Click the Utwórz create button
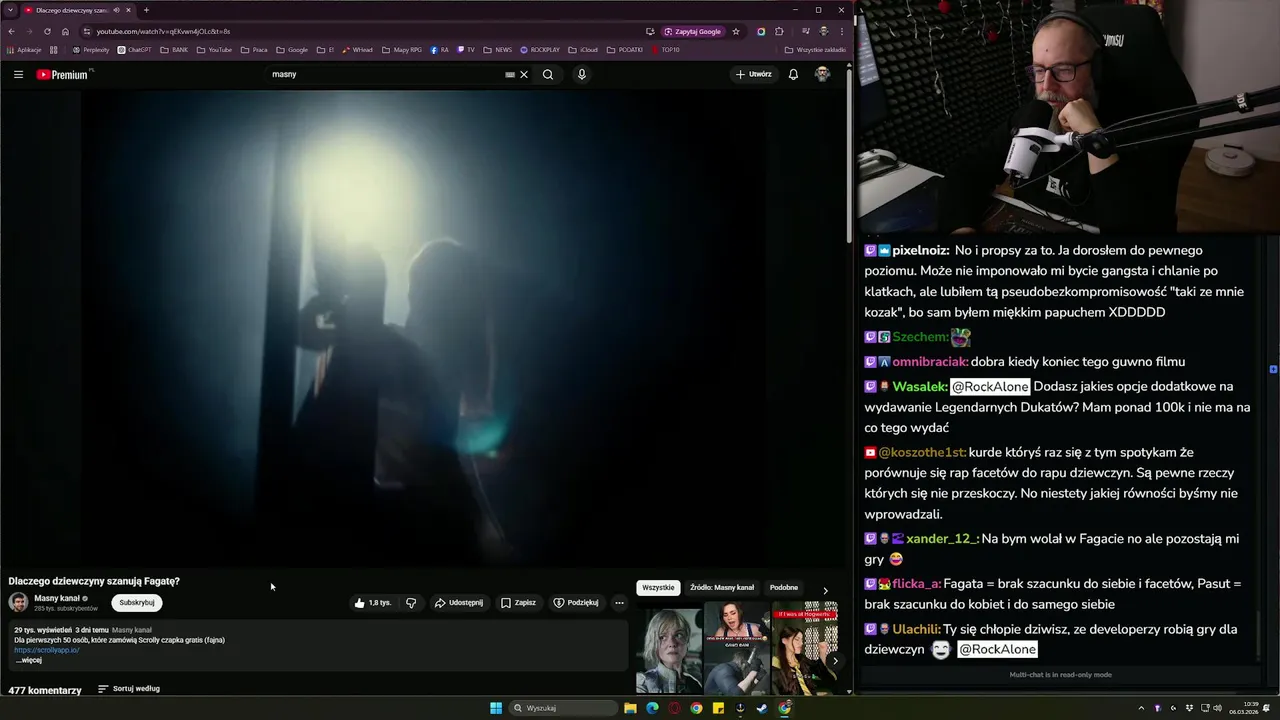This screenshot has height=720, width=1280. pyautogui.click(x=754, y=74)
